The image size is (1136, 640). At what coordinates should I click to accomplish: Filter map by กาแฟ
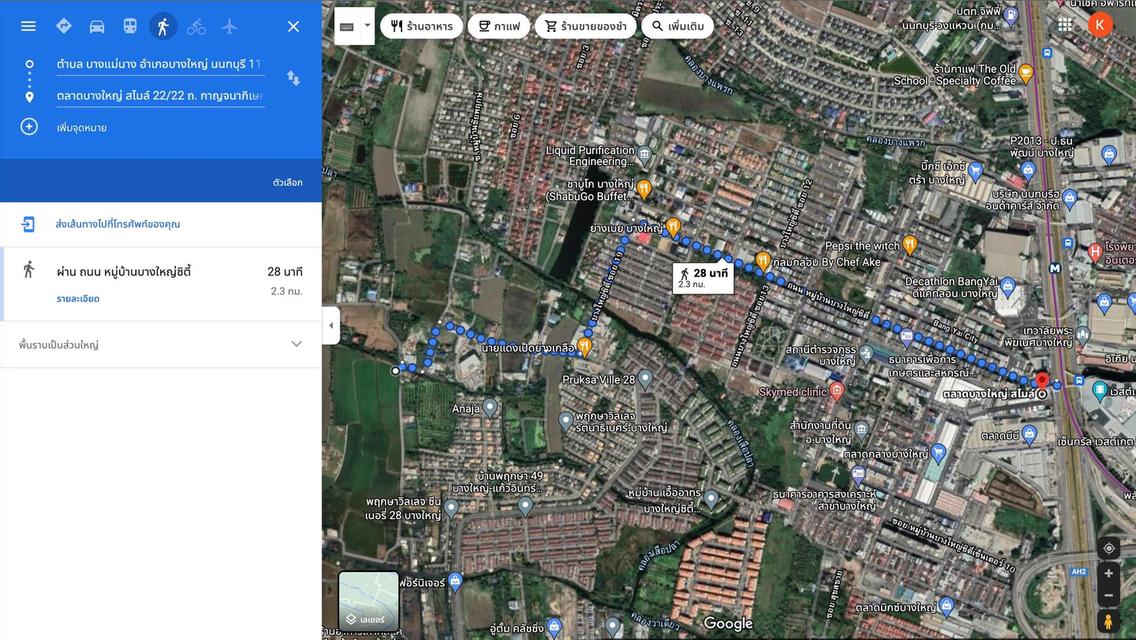499,26
